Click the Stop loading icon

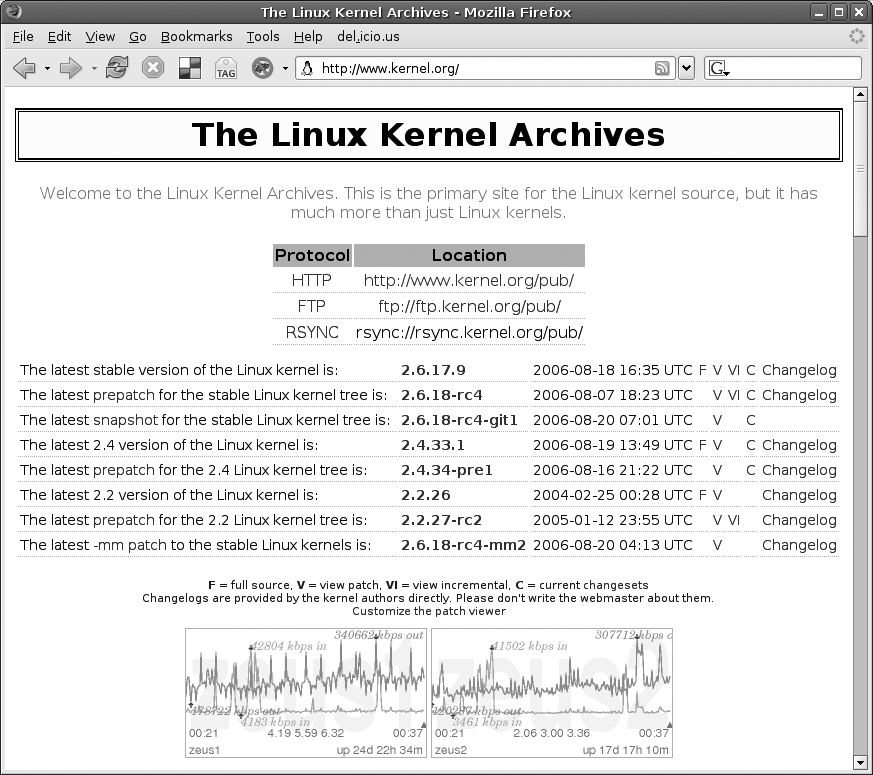click(153, 68)
